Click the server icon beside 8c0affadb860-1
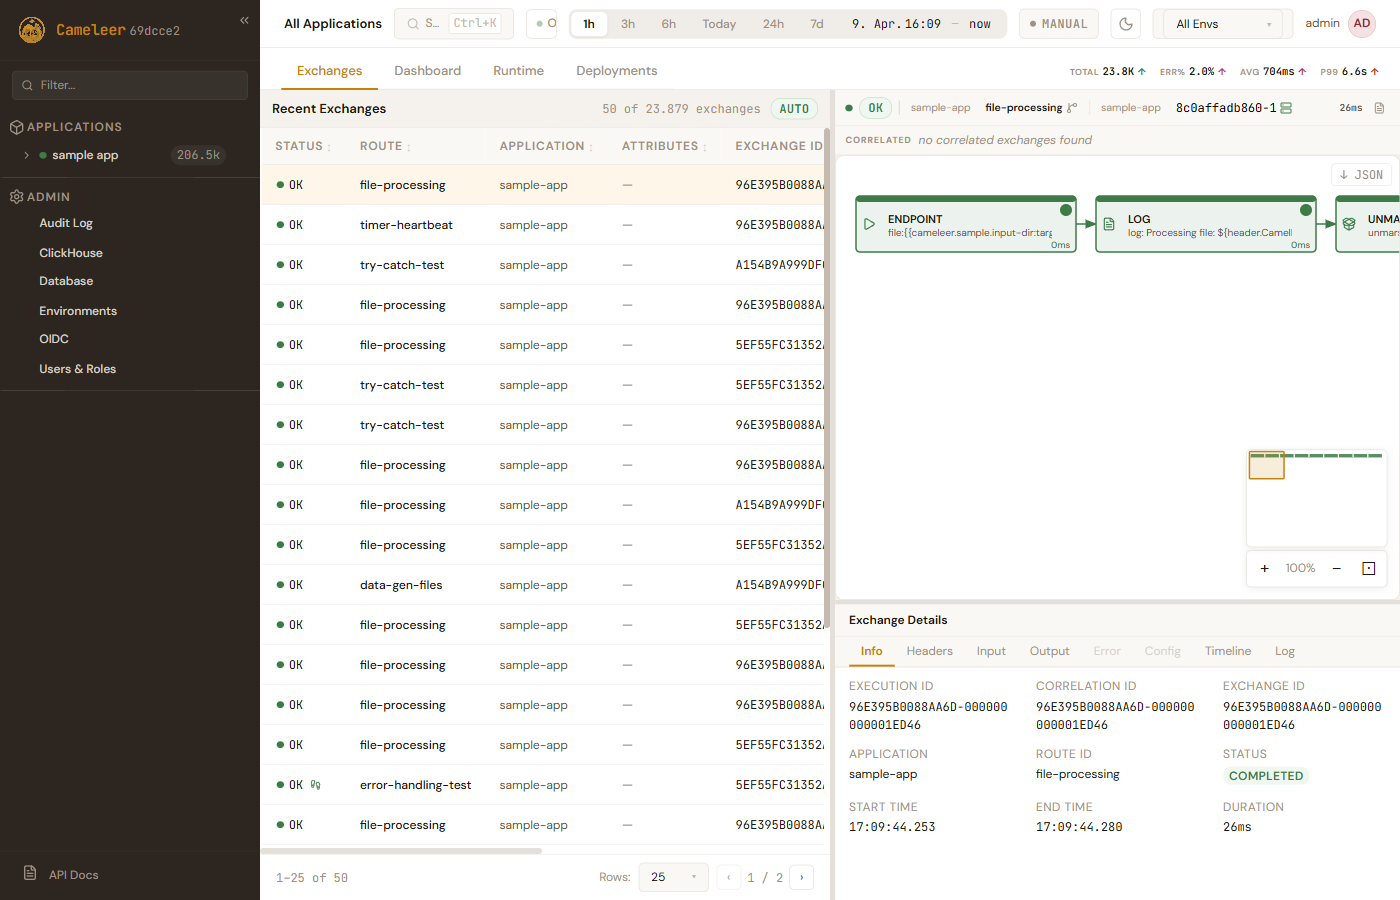 [x=1286, y=108]
